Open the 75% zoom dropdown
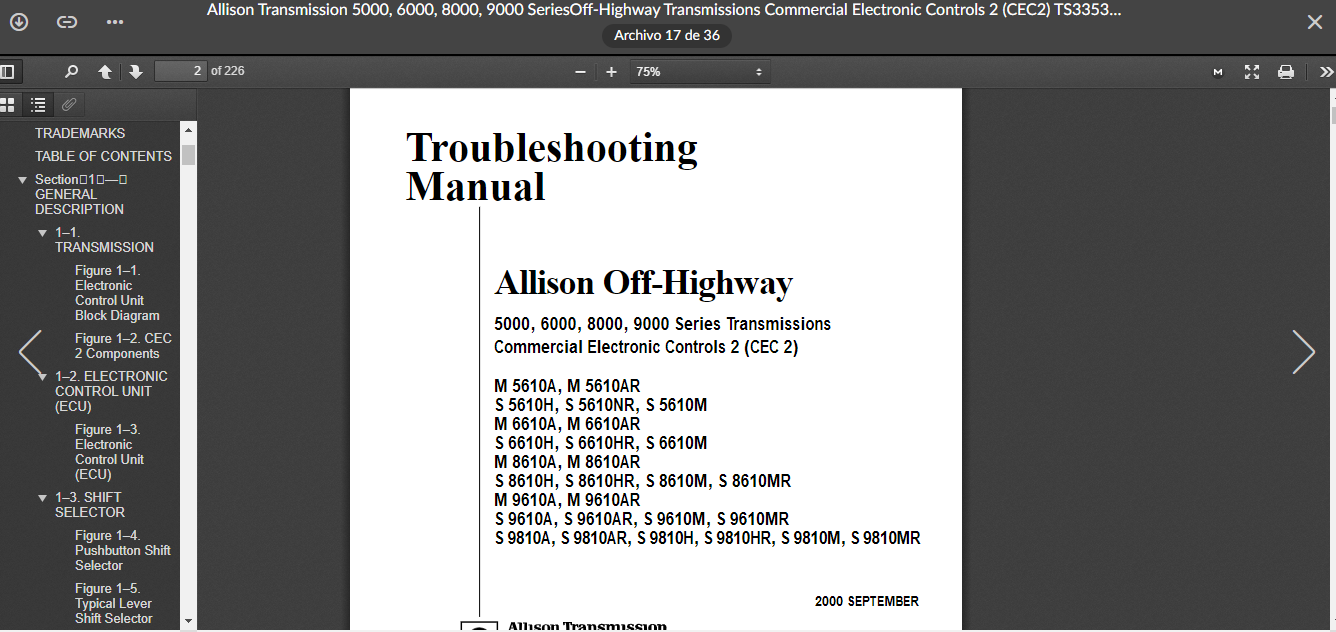The image size is (1336, 632). tap(699, 72)
